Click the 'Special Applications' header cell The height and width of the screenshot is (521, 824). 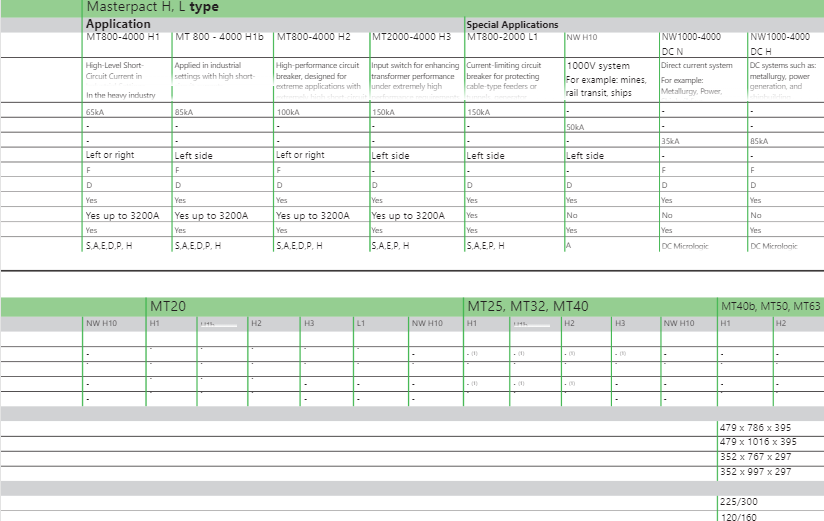tap(512, 24)
